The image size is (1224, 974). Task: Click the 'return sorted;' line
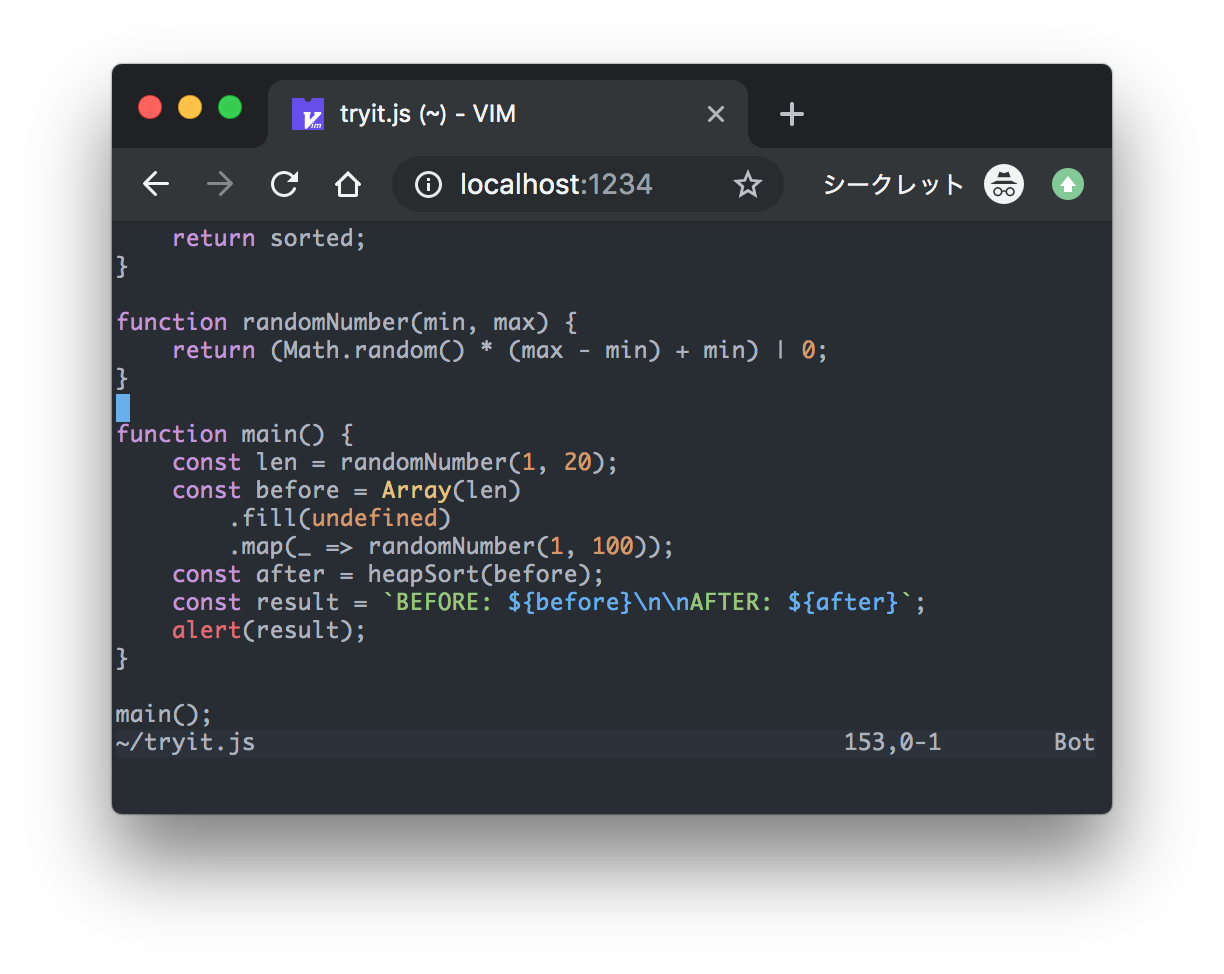coord(270,238)
